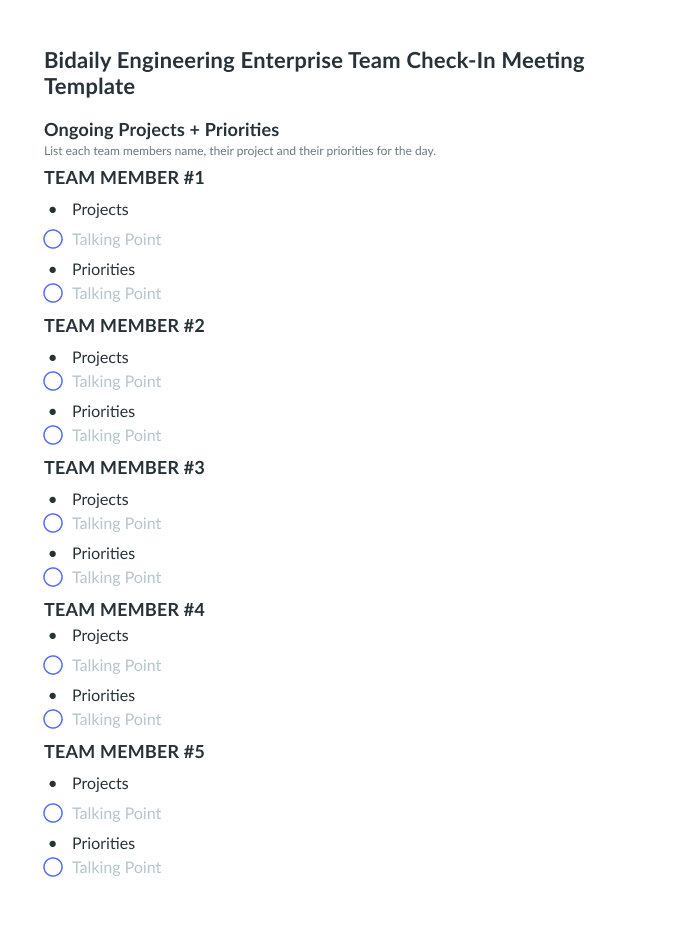The height and width of the screenshot is (932, 684).
Task: Select the TEAM MEMBER #5 heading
Action: (124, 752)
